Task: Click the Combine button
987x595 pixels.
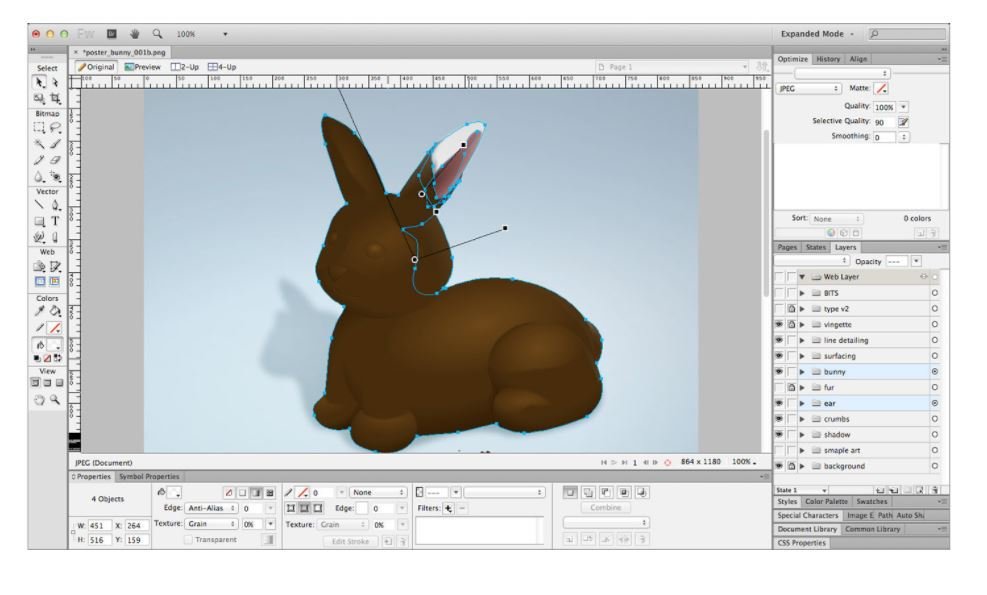Action: (x=606, y=507)
